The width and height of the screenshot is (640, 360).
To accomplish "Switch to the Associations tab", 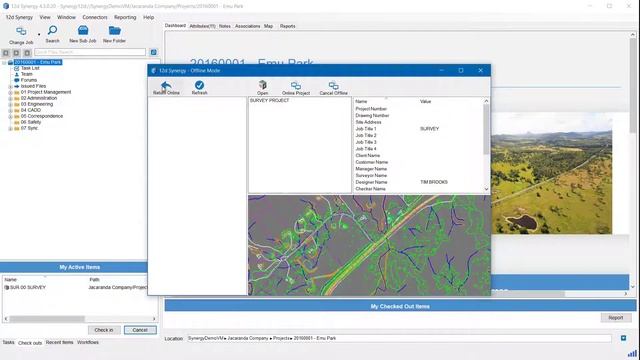I will pyautogui.click(x=247, y=26).
